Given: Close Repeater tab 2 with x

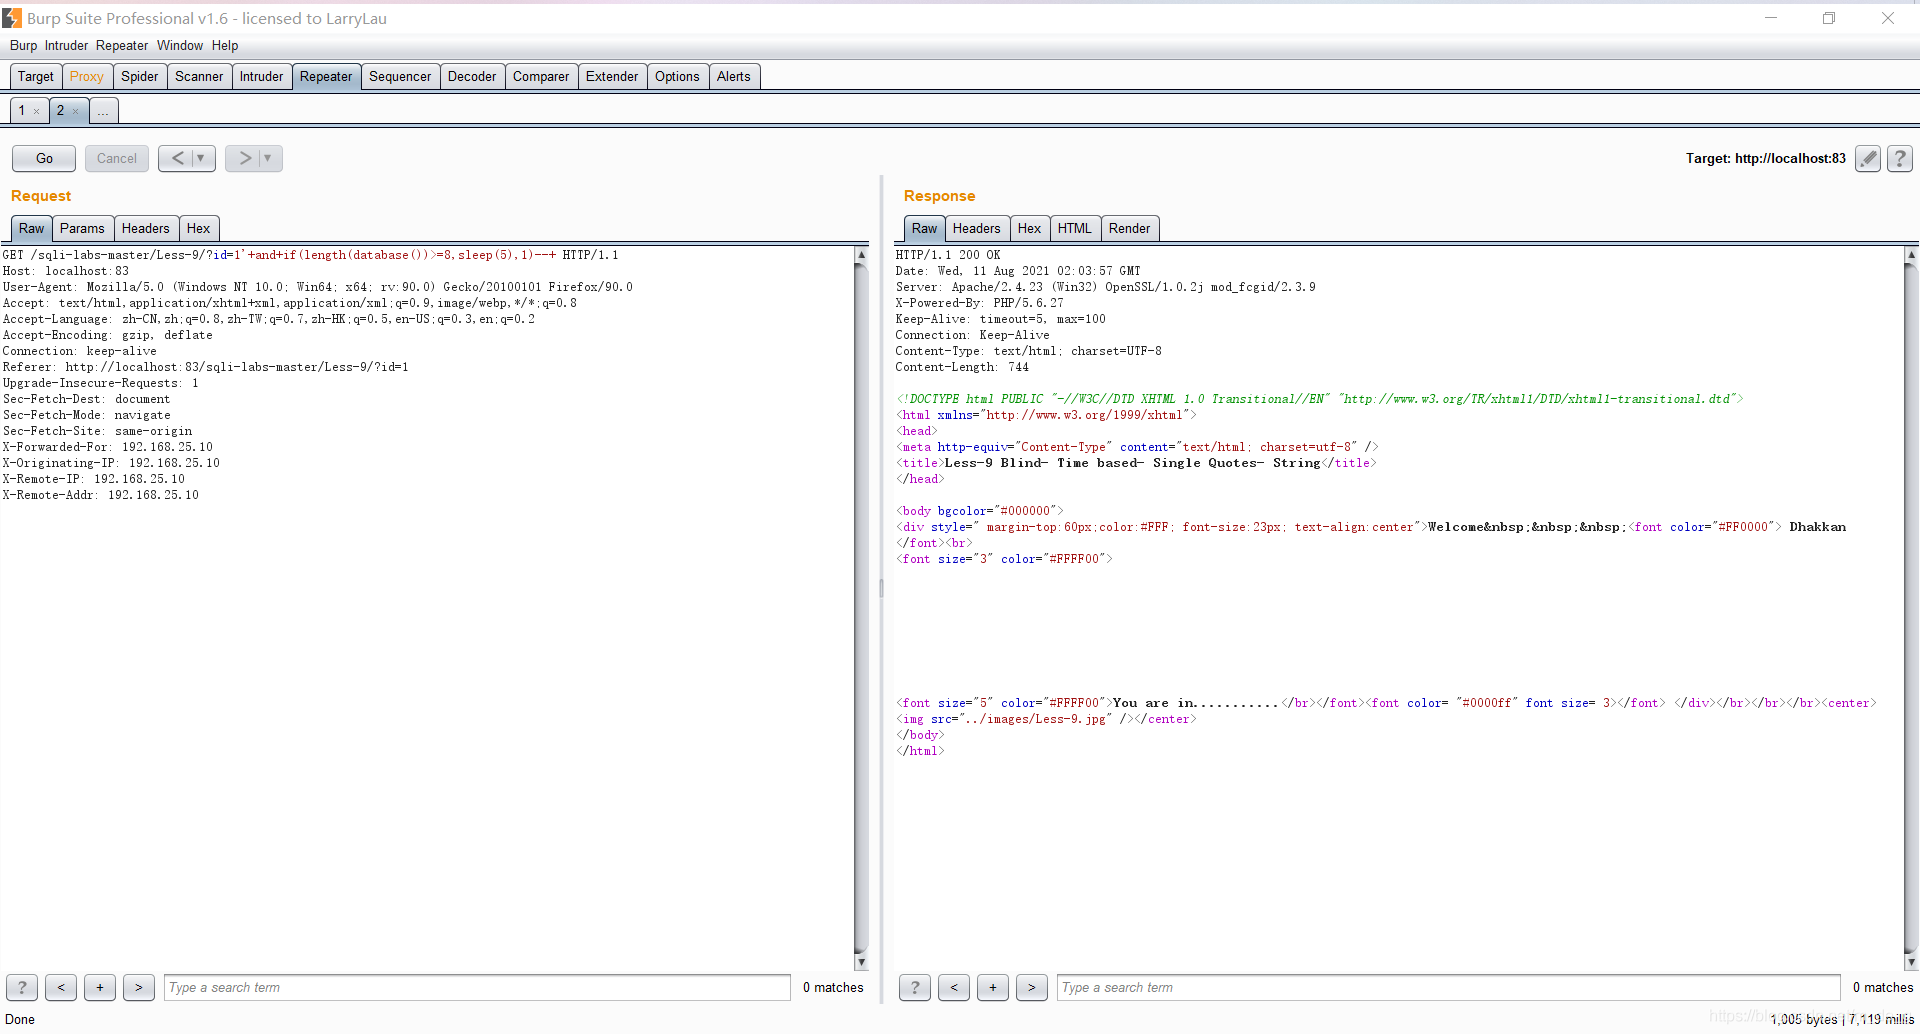Looking at the screenshot, I should (76, 111).
